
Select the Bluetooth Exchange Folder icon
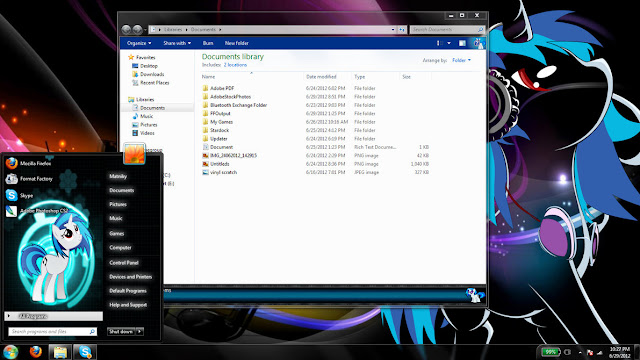(x=205, y=105)
